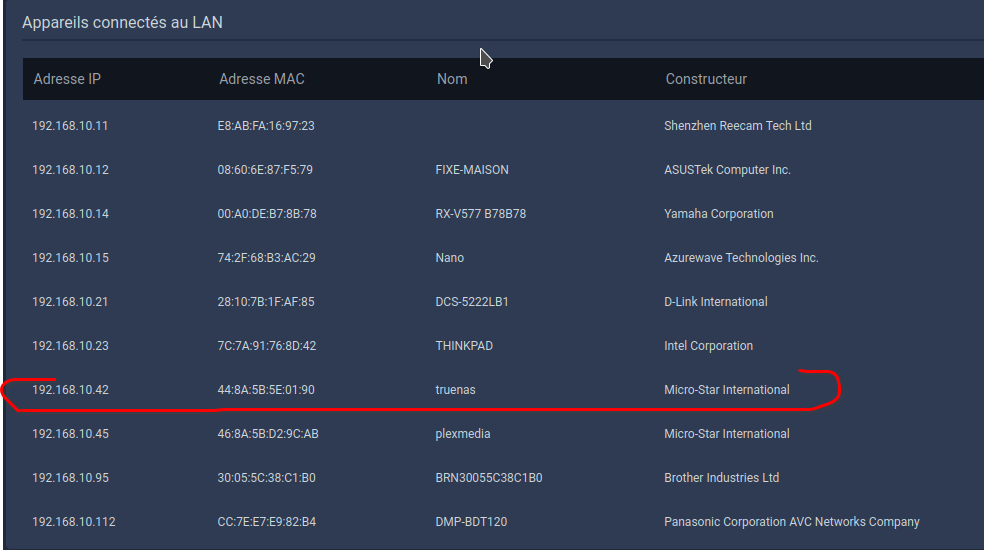This screenshot has width=984, height=550.
Task: Click Azurewave Technologies Inc. cell
Action: click(x=741, y=257)
